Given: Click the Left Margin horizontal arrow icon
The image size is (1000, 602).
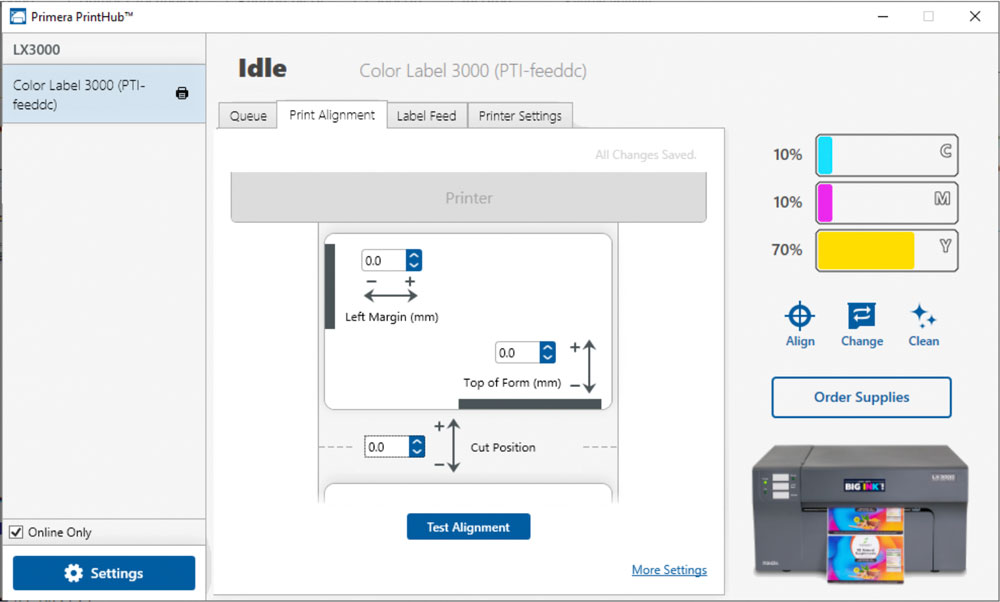Looking at the screenshot, I should pos(390,295).
